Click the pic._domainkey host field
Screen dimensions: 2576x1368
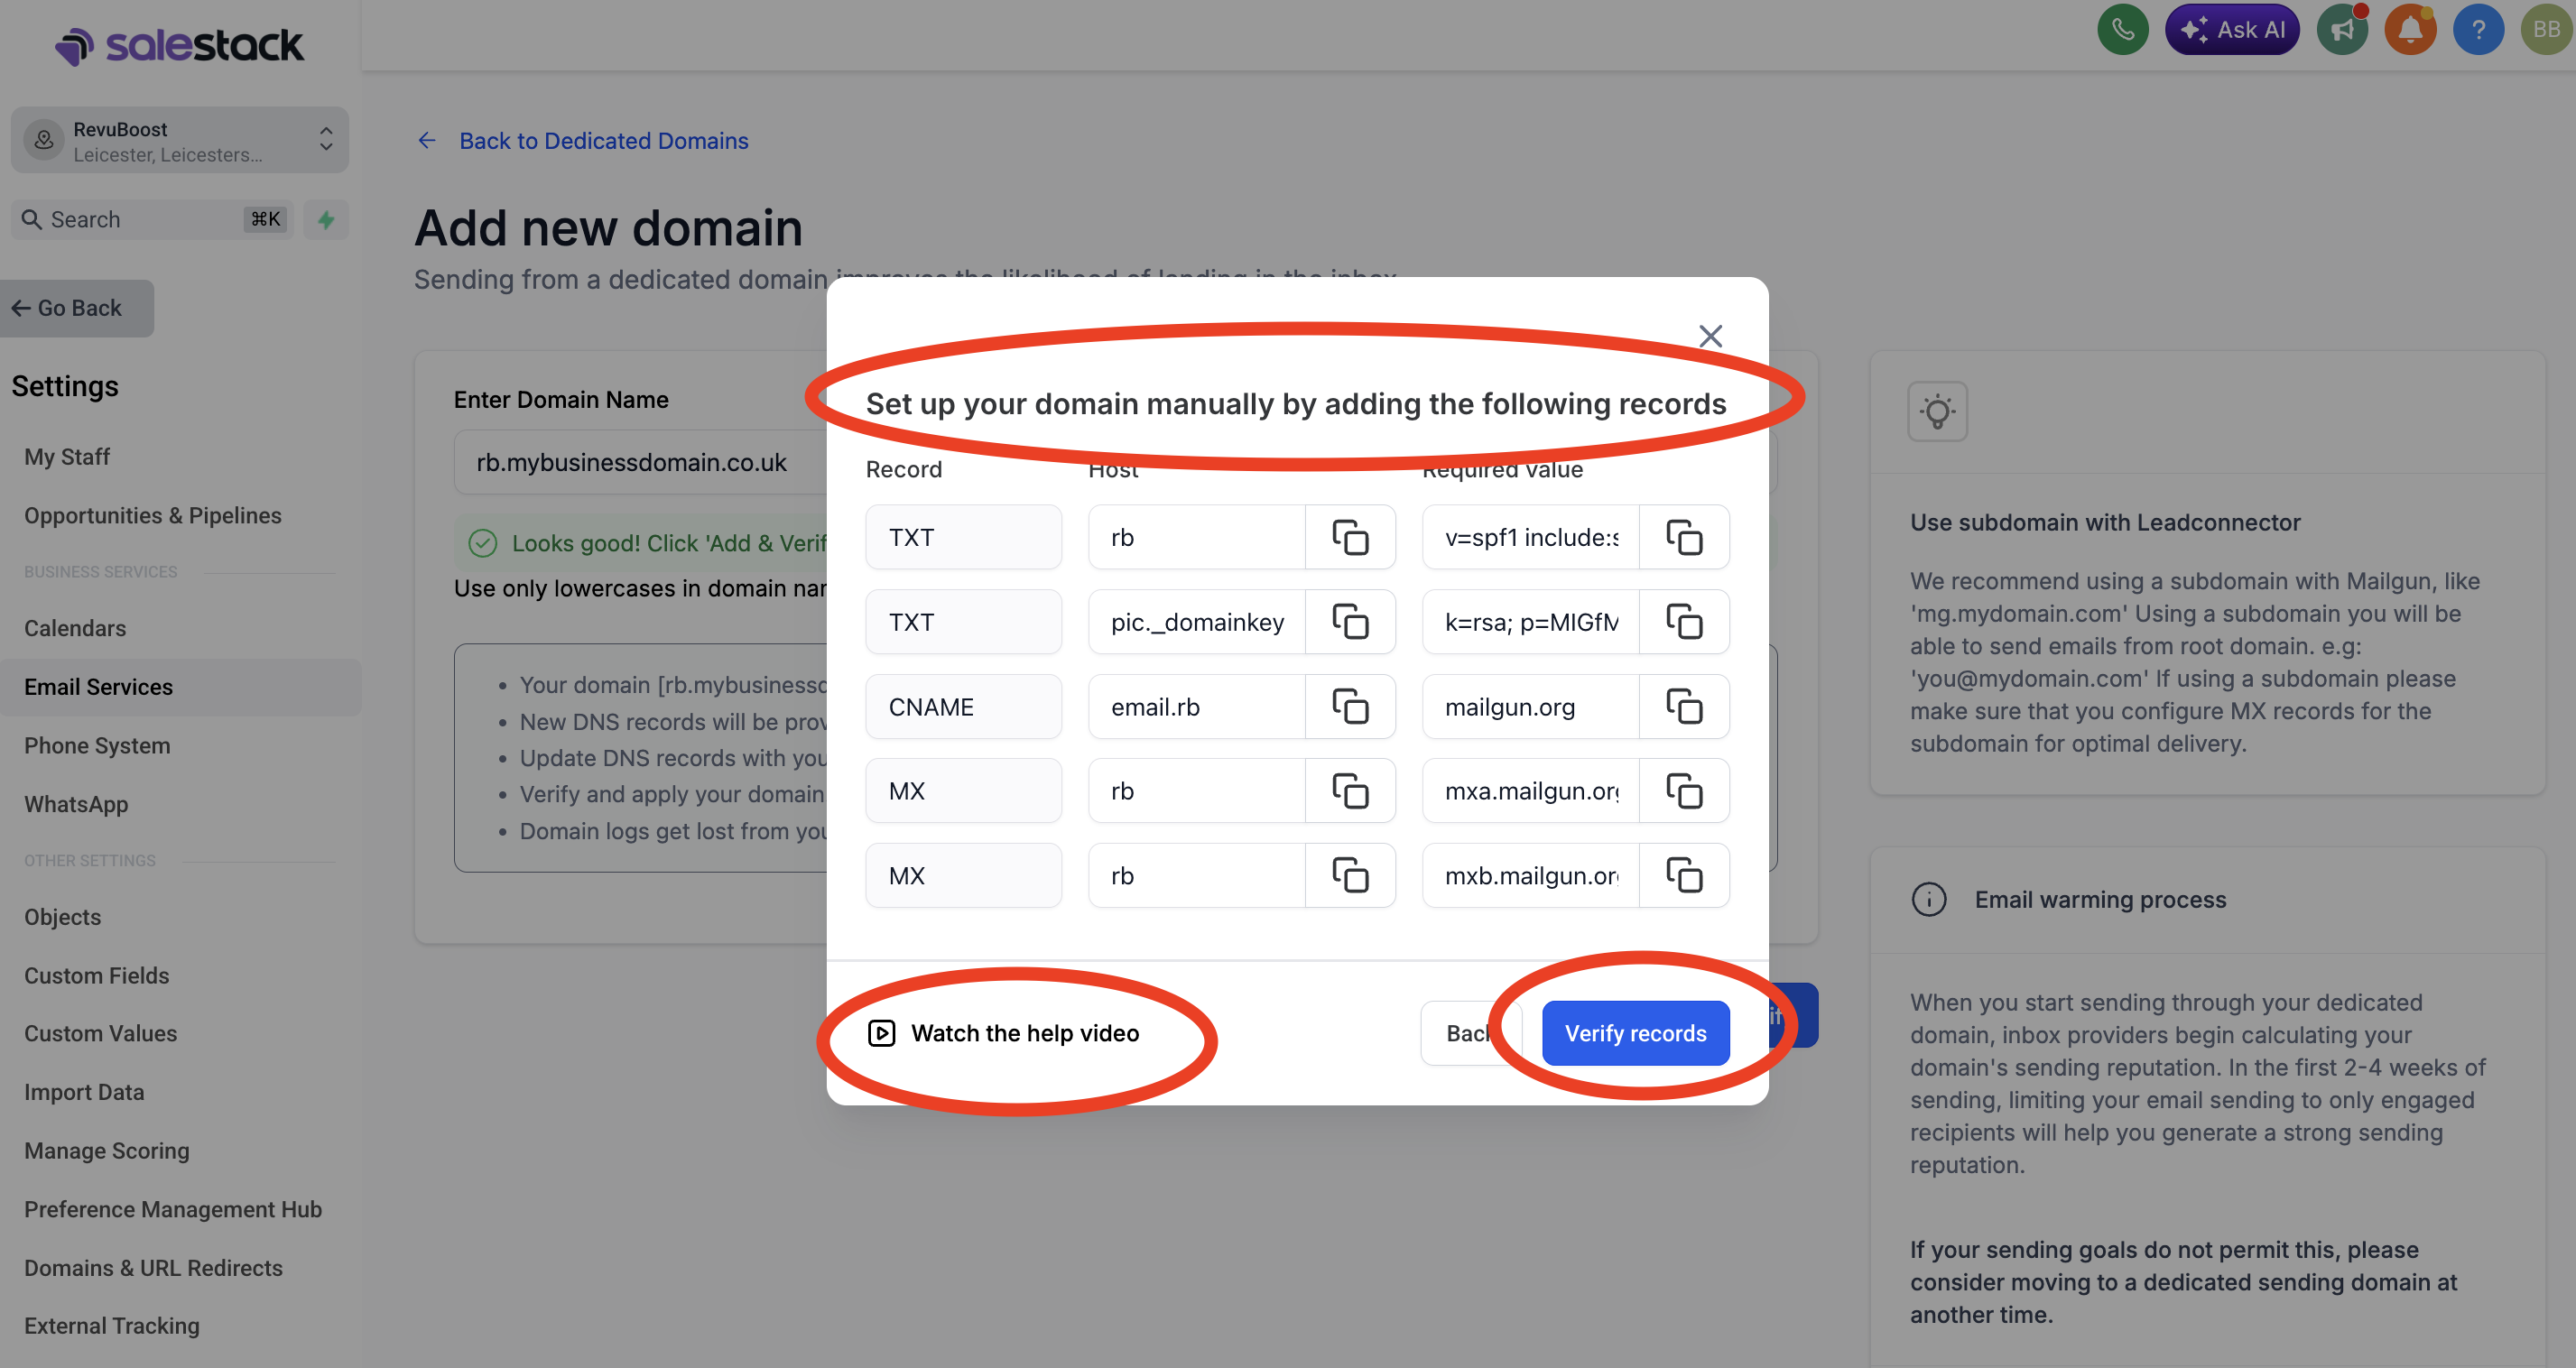(x=1197, y=622)
